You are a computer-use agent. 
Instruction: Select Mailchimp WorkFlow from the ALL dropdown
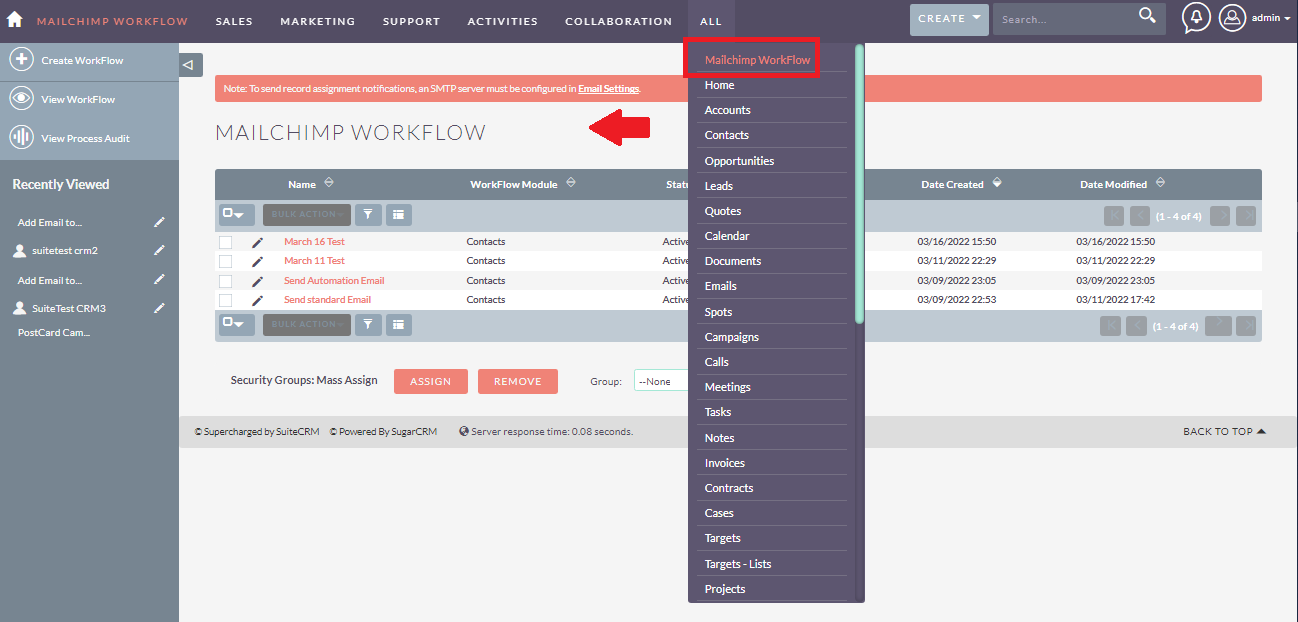757,60
